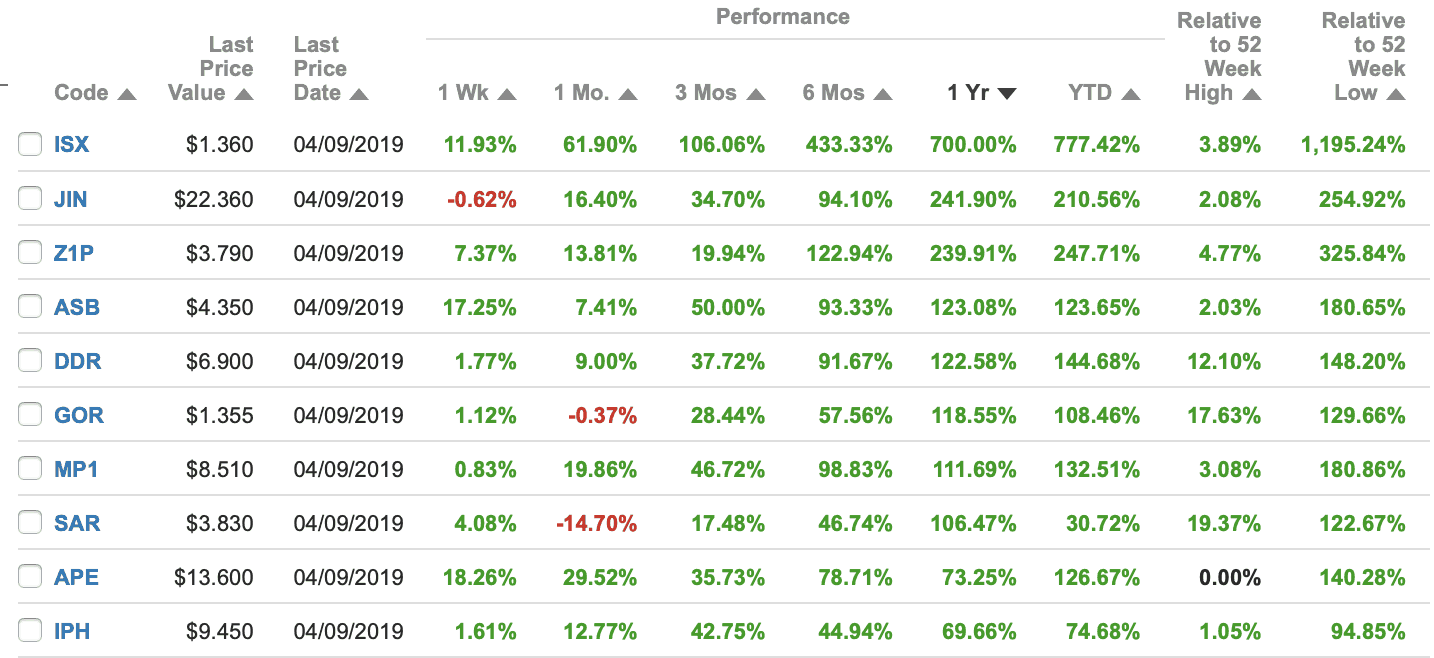Click the YTD column header
Screen dimensions: 1434x658
pos(1090,93)
